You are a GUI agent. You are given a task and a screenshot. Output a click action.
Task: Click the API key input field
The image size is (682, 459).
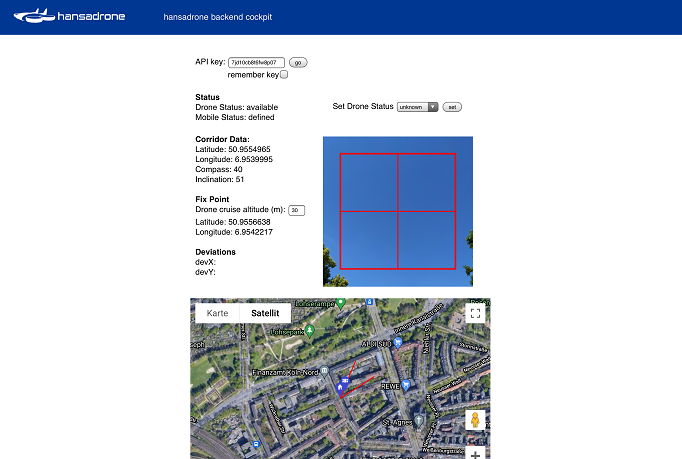click(257, 62)
